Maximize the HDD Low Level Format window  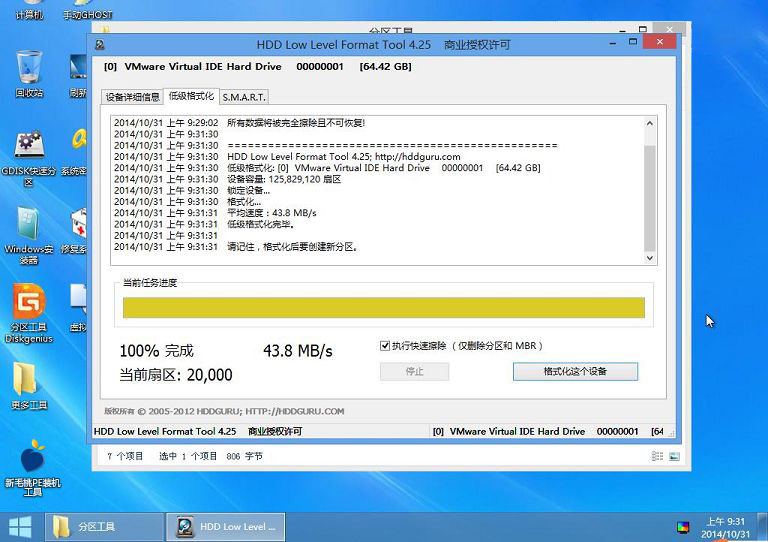pyautogui.click(x=632, y=42)
